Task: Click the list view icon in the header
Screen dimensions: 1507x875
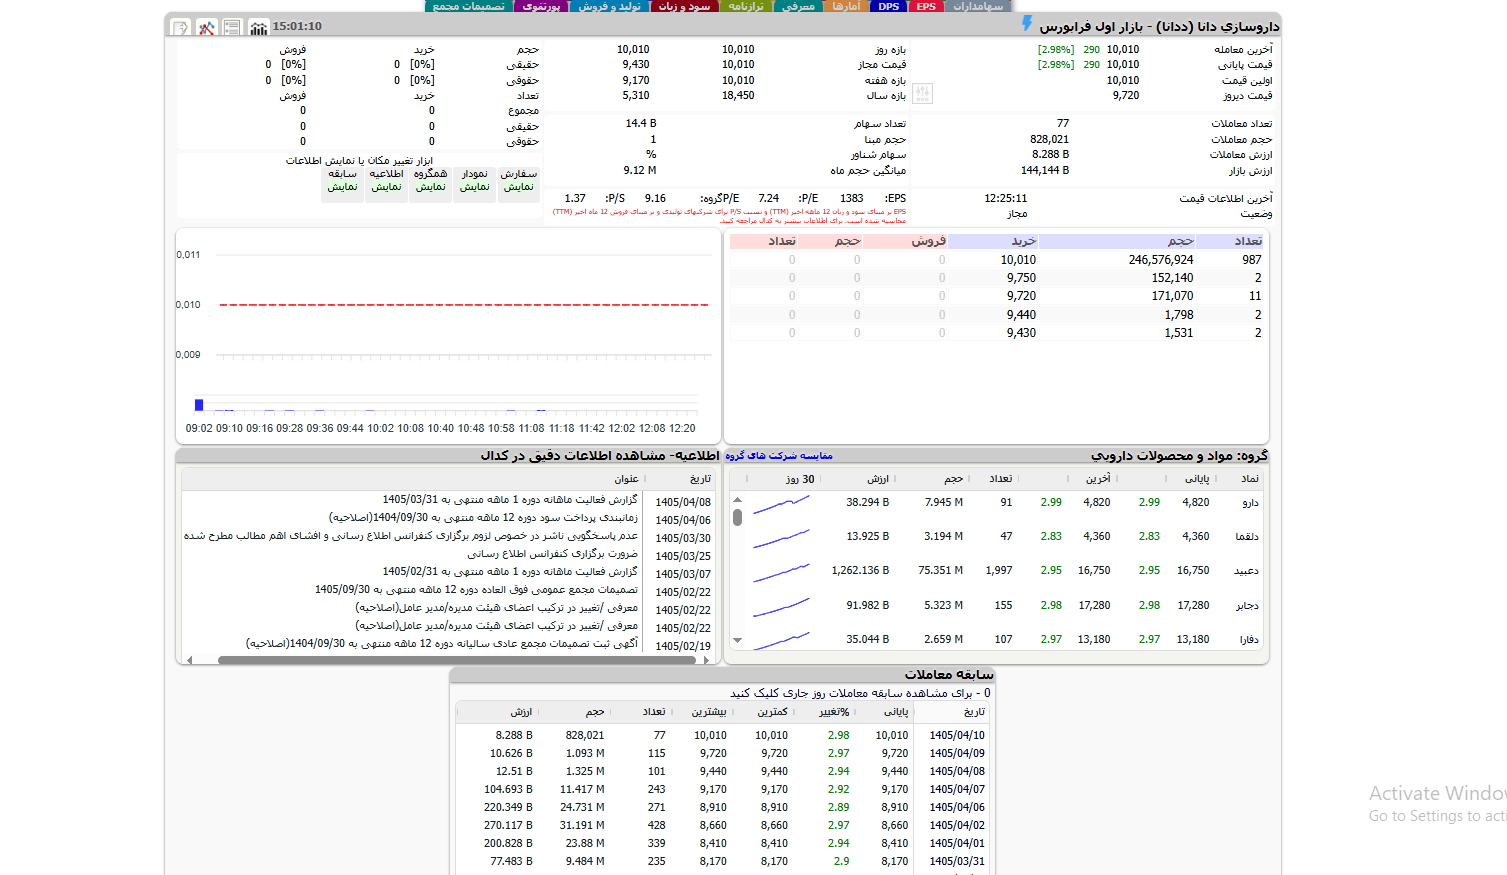Action: click(232, 27)
